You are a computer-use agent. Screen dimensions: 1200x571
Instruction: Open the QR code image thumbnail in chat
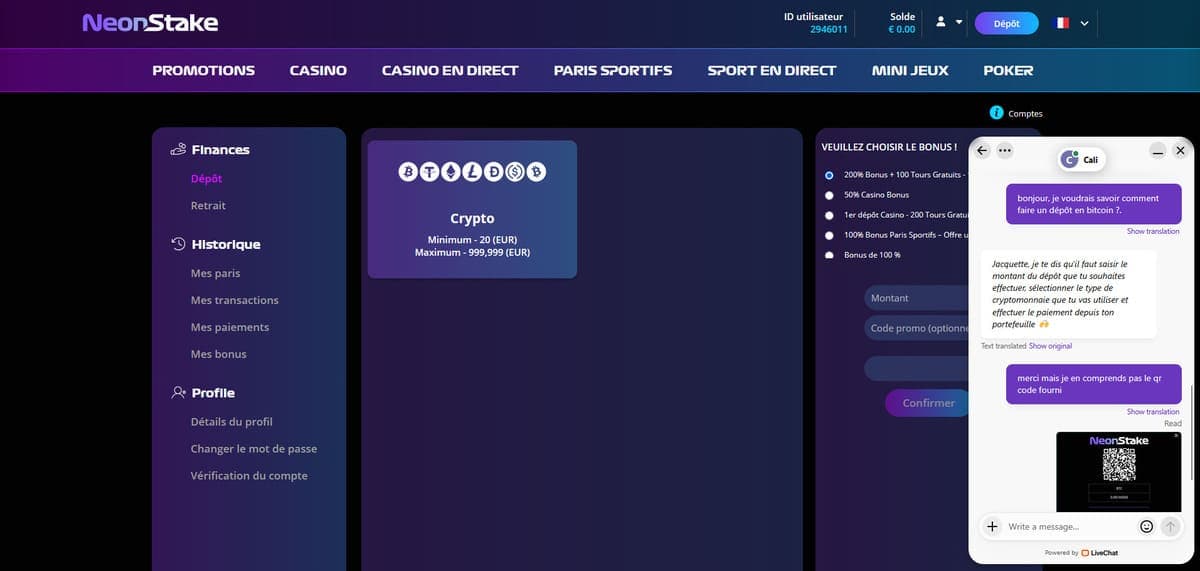point(1118,471)
